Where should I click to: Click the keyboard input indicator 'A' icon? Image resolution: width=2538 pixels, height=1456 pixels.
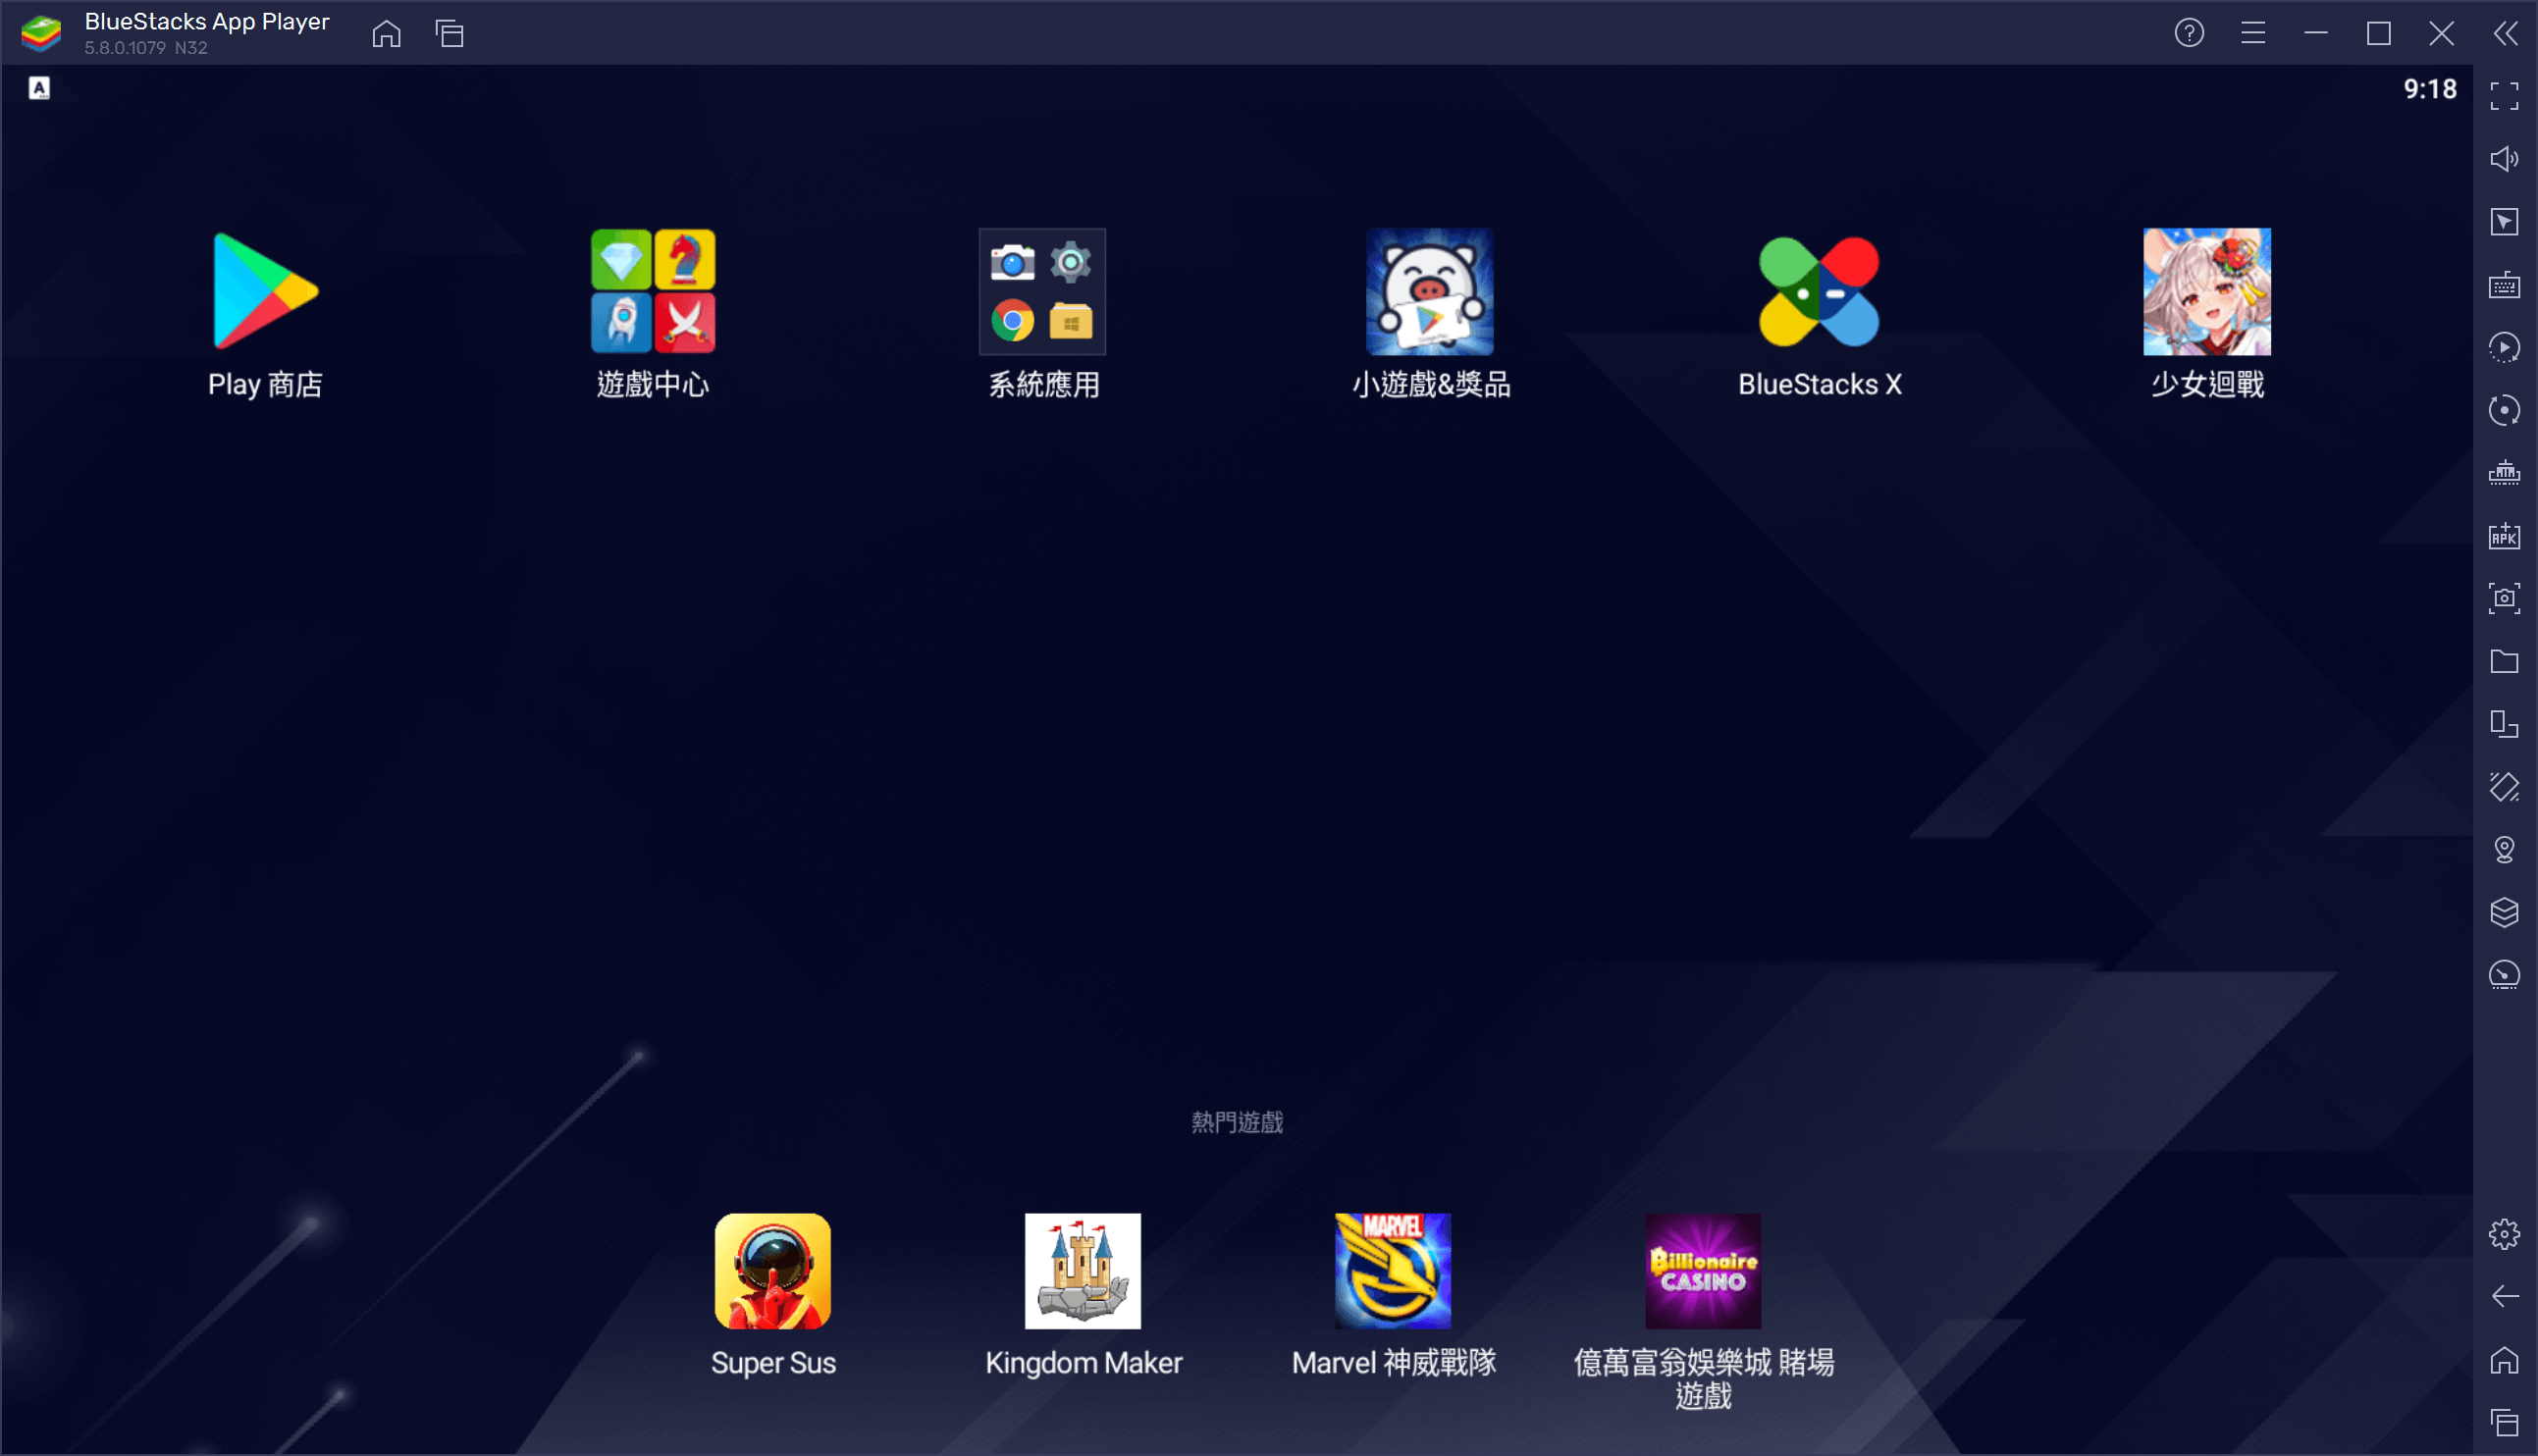pos(39,88)
